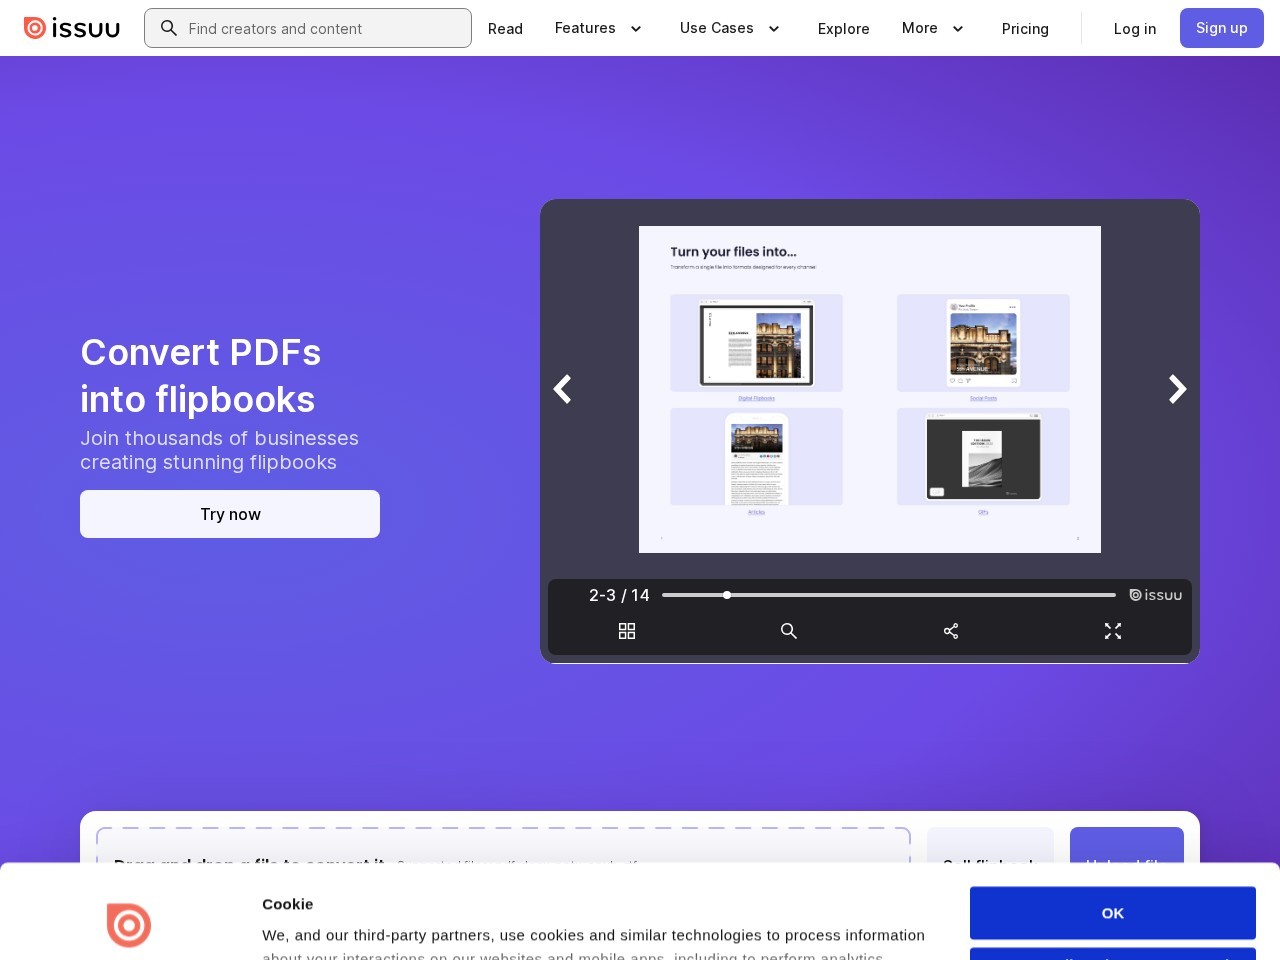The height and width of the screenshot is (960, 1280).
Task: Click the Issuu logo in the cookie banner
Action: click(x=129, y=925)
